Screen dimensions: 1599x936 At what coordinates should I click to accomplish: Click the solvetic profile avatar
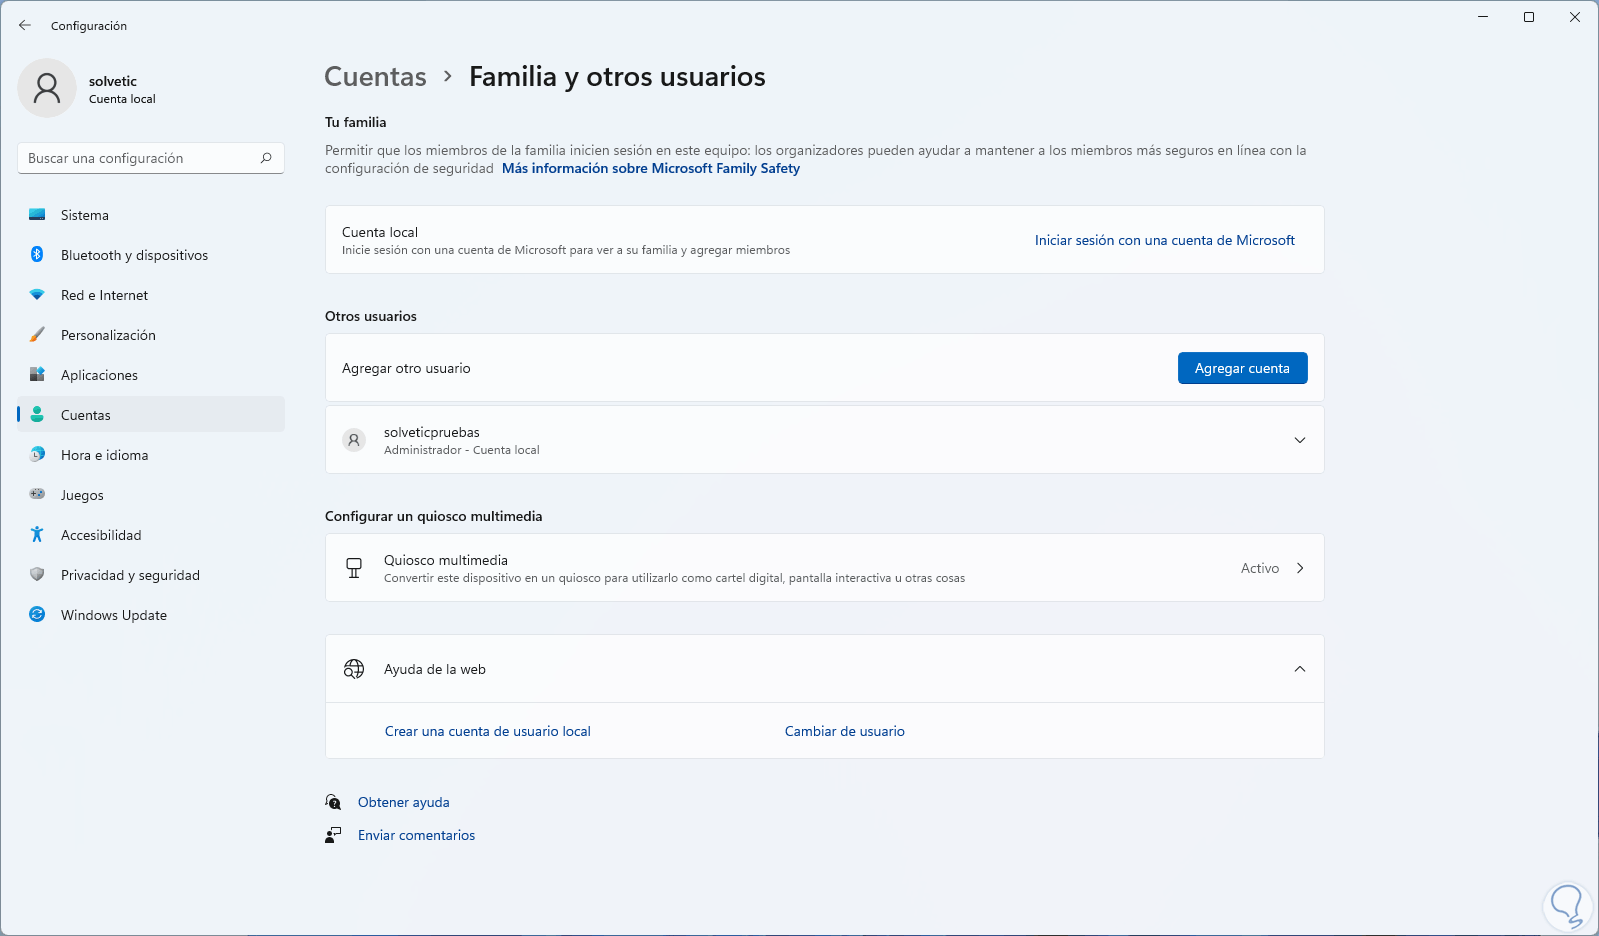point(47,88)
